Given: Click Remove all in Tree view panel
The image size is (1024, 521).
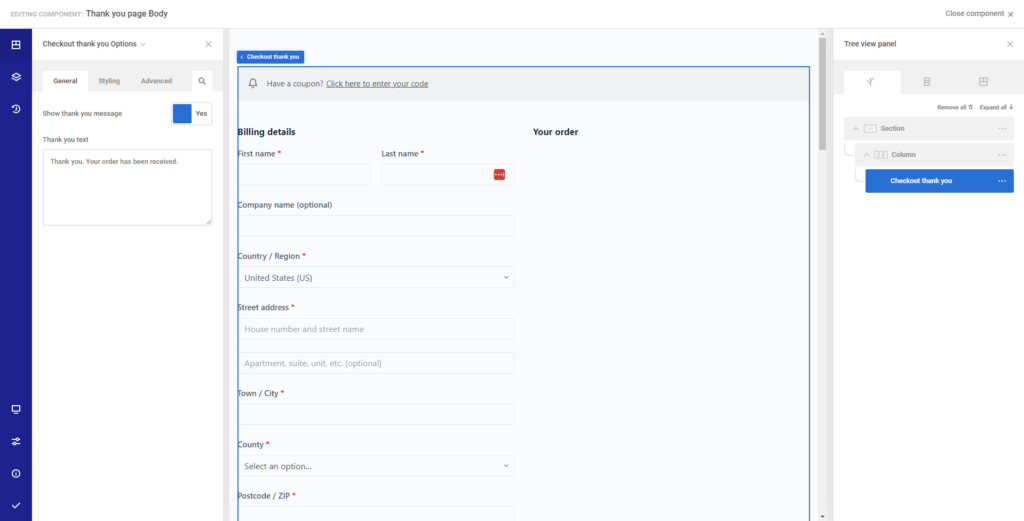Looking at the screenshot, I should [954, 107].
